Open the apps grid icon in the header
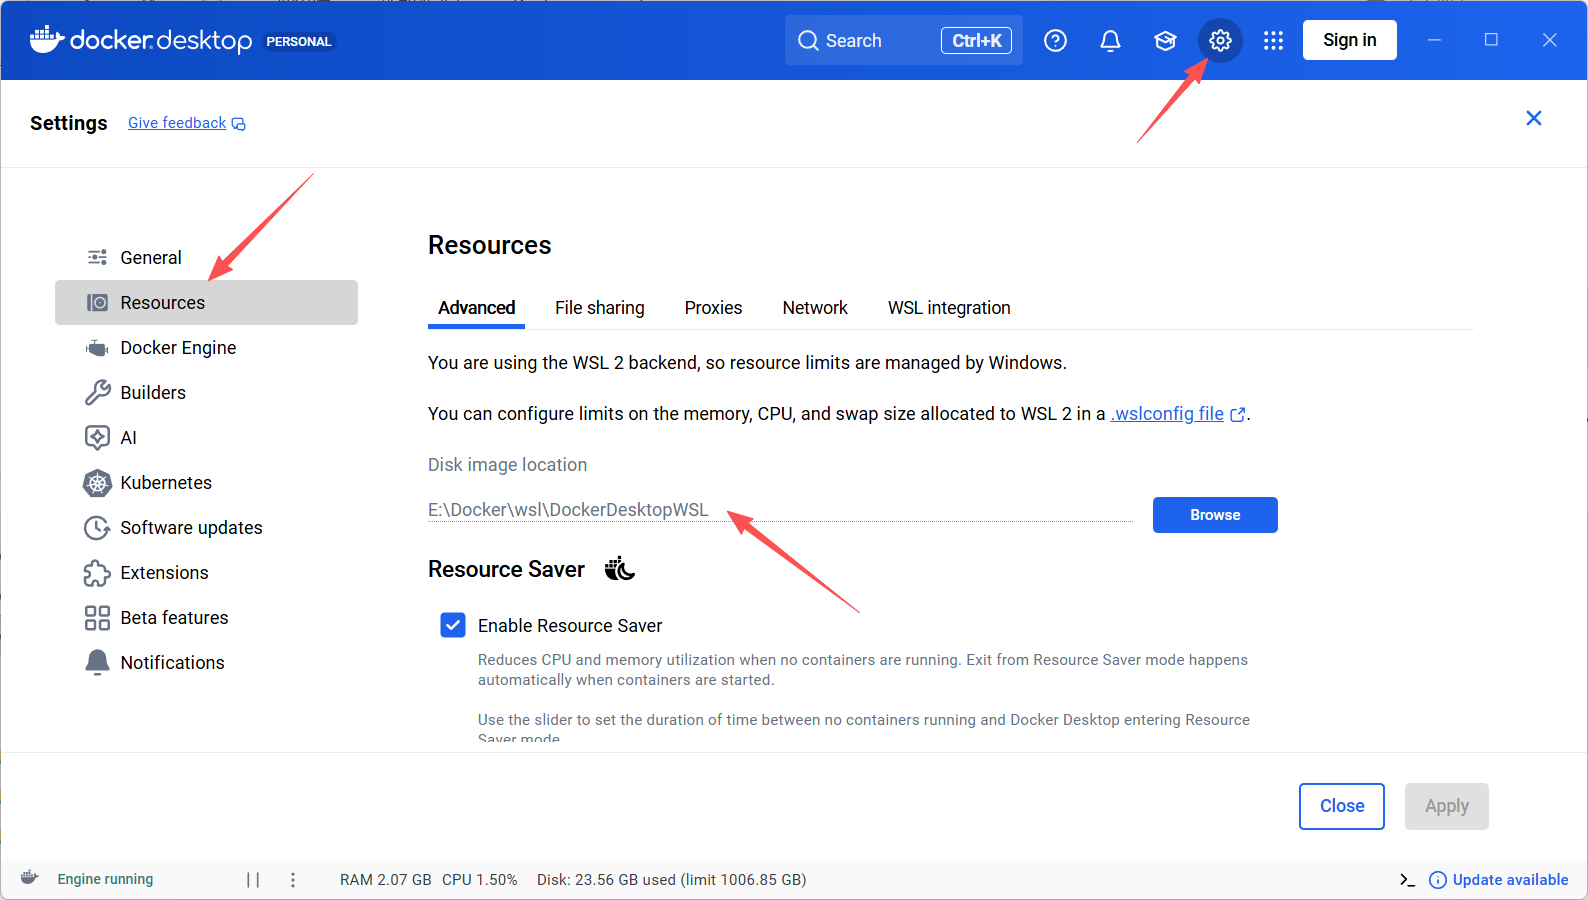Image resolution: width=1588 pixels, height=900 pixels. (1273, 41)
